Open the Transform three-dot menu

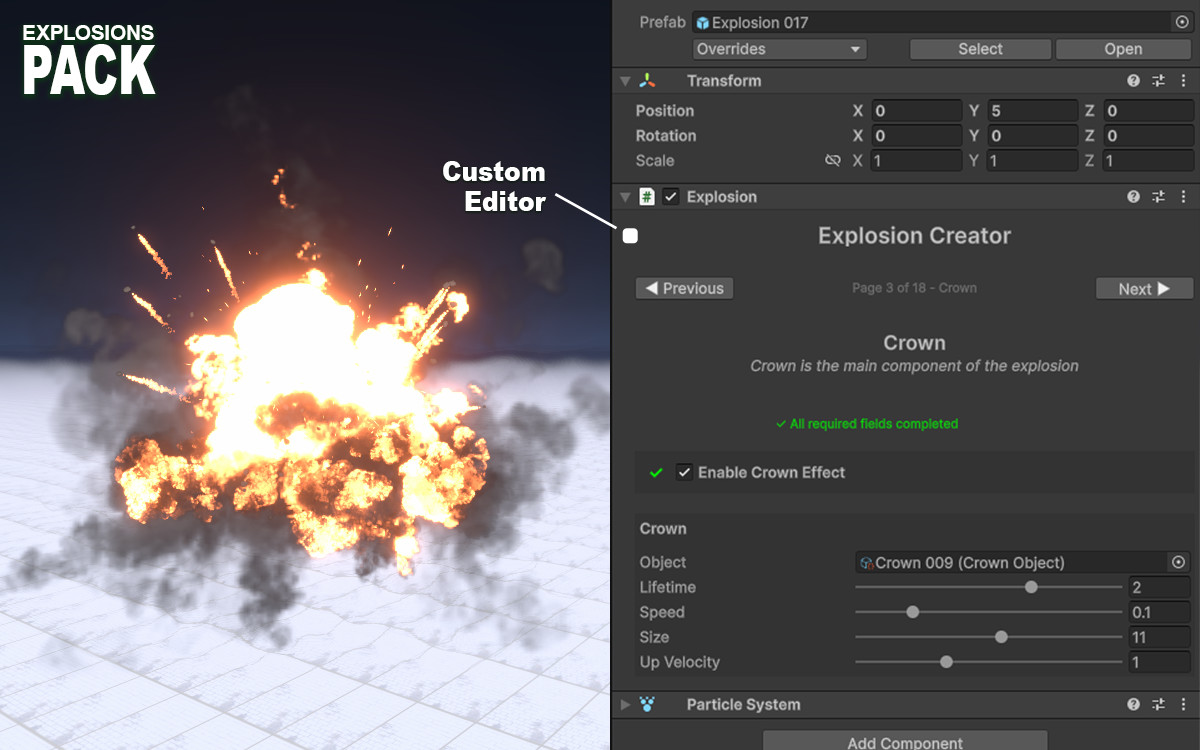(x=1183, y=80)
